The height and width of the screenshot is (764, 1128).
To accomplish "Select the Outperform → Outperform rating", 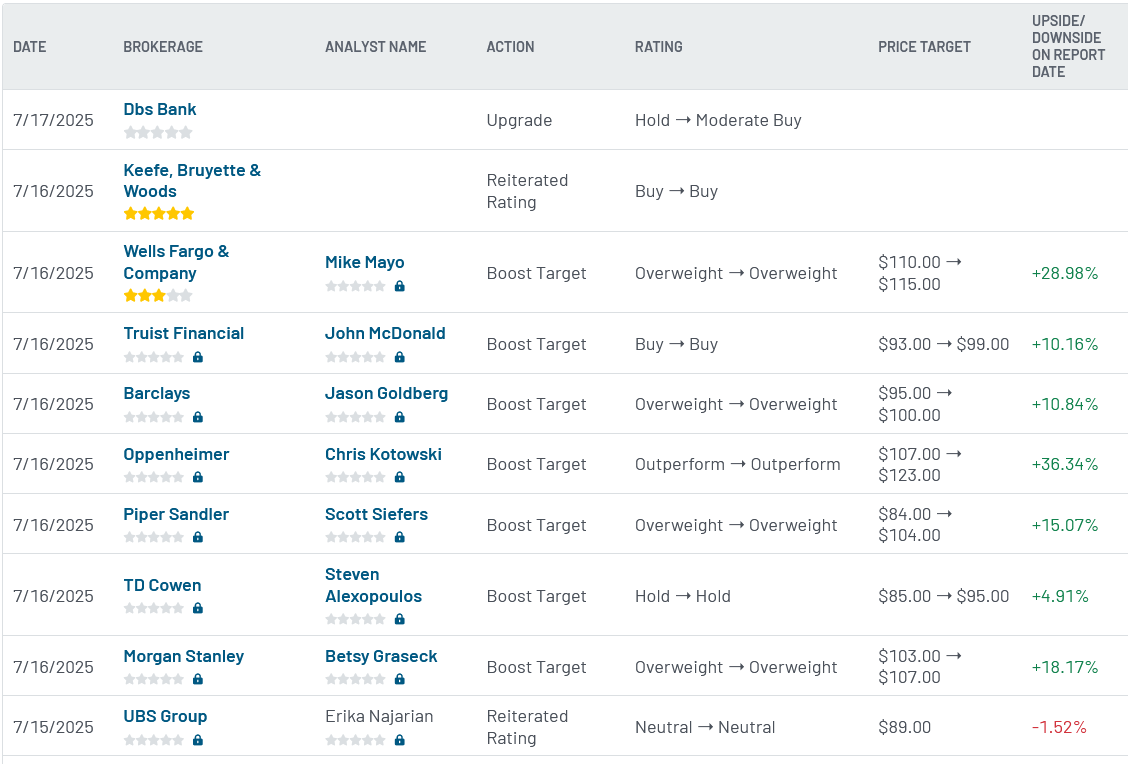I will click(737, 465).
